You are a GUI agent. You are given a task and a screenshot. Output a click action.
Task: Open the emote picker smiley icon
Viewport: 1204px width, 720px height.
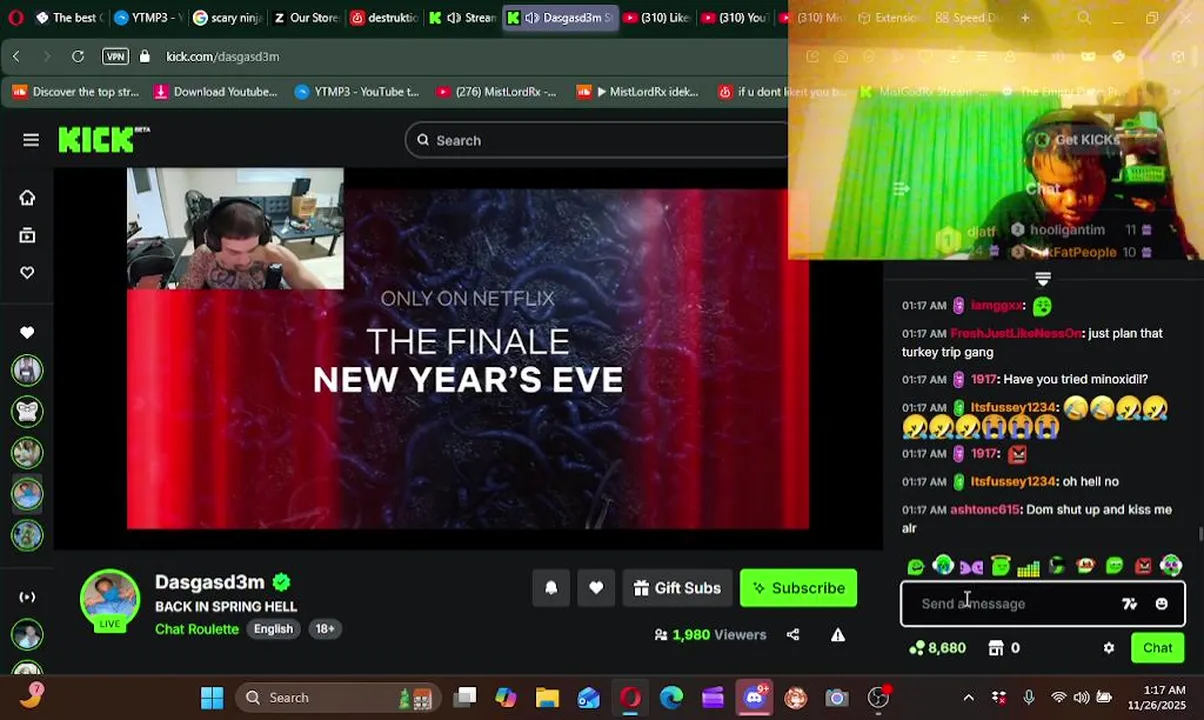click(1161, 604)
